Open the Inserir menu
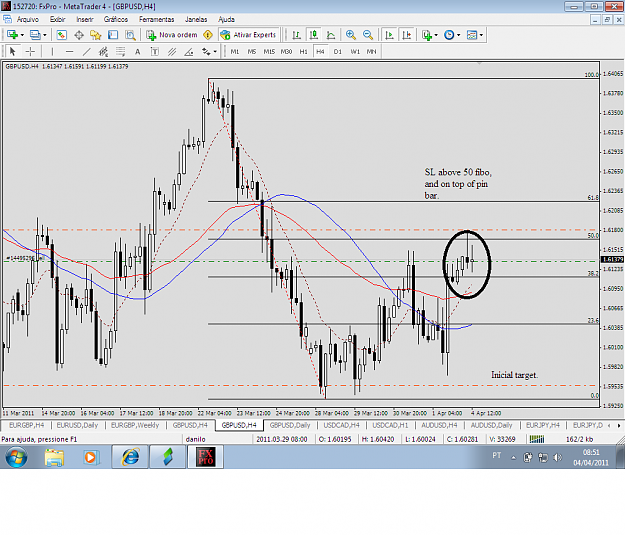 [x=85, y=19]
